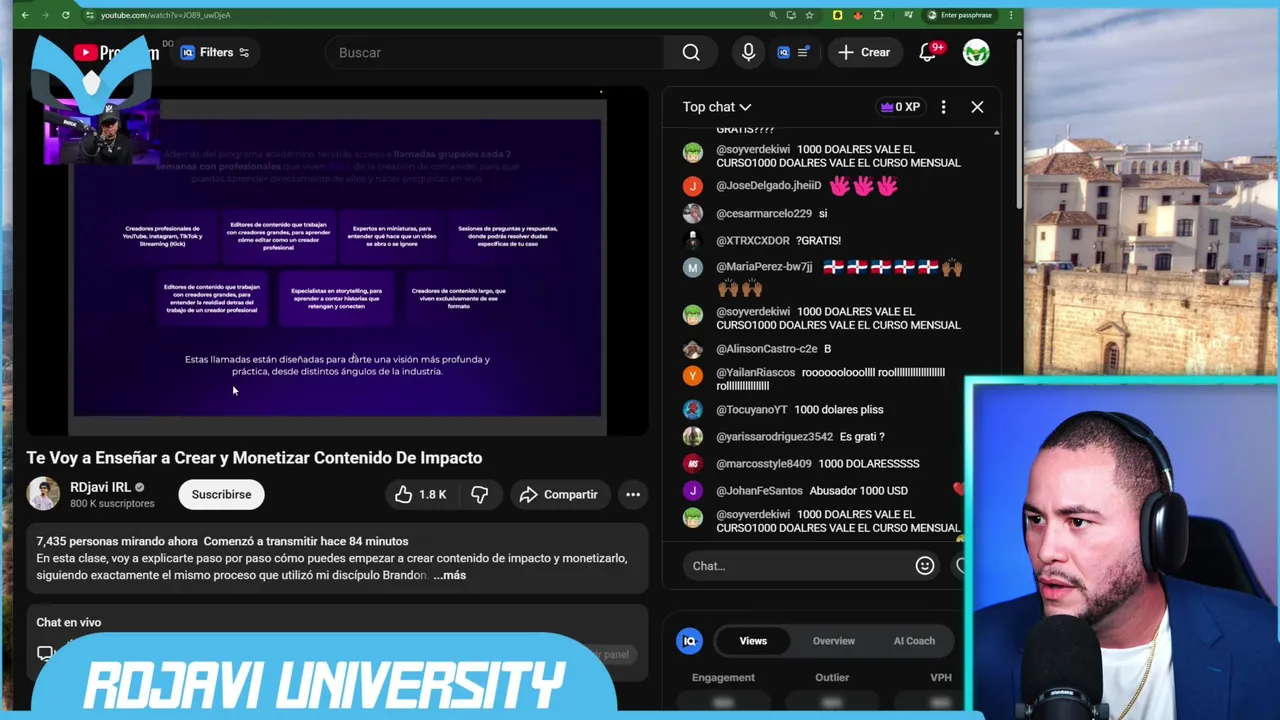Screen dimensions: 1280x720
Task: Open more actions ellipsis beside Compartir
Action: tap(633, 494)
